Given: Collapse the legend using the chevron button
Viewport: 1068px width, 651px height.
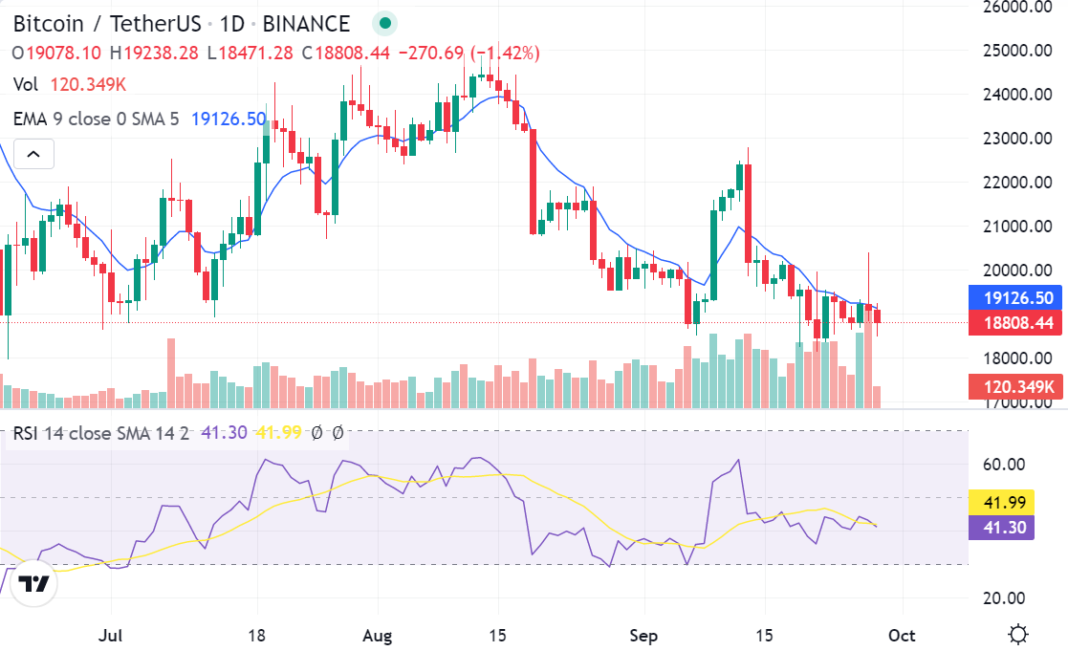Looking at the screenshot, I should [33, 154].
